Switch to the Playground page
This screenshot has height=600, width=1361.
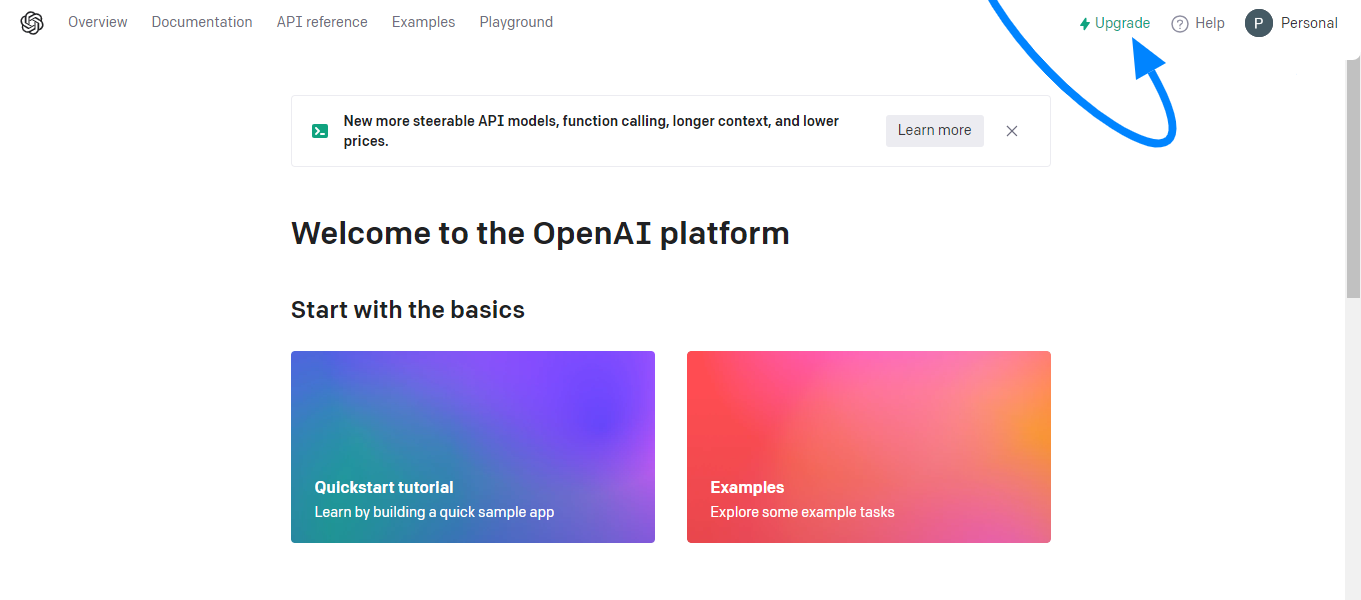(x=516, y=22)
